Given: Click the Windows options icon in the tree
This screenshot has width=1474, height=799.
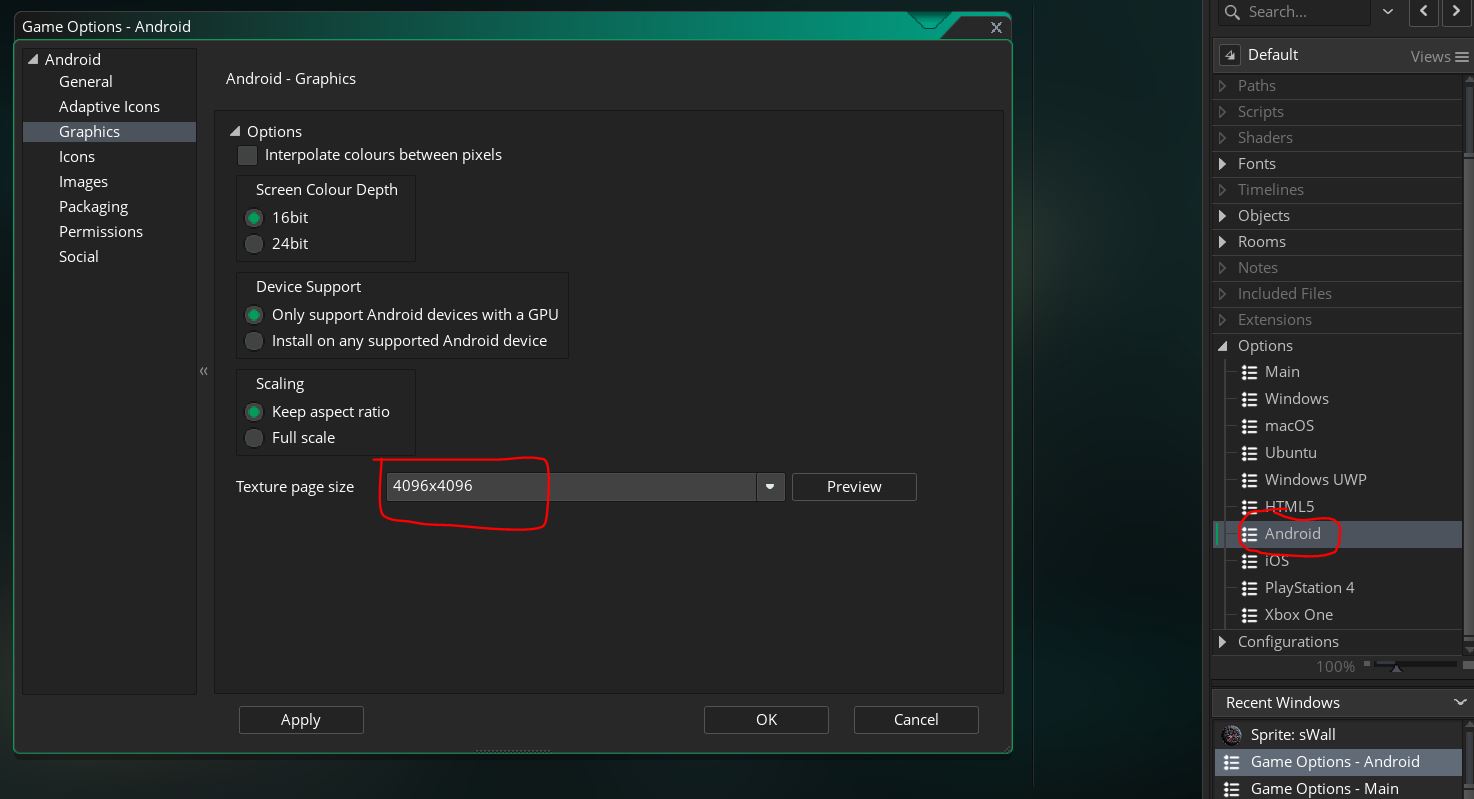Looking at the screenshot, I should (1249, 399).
